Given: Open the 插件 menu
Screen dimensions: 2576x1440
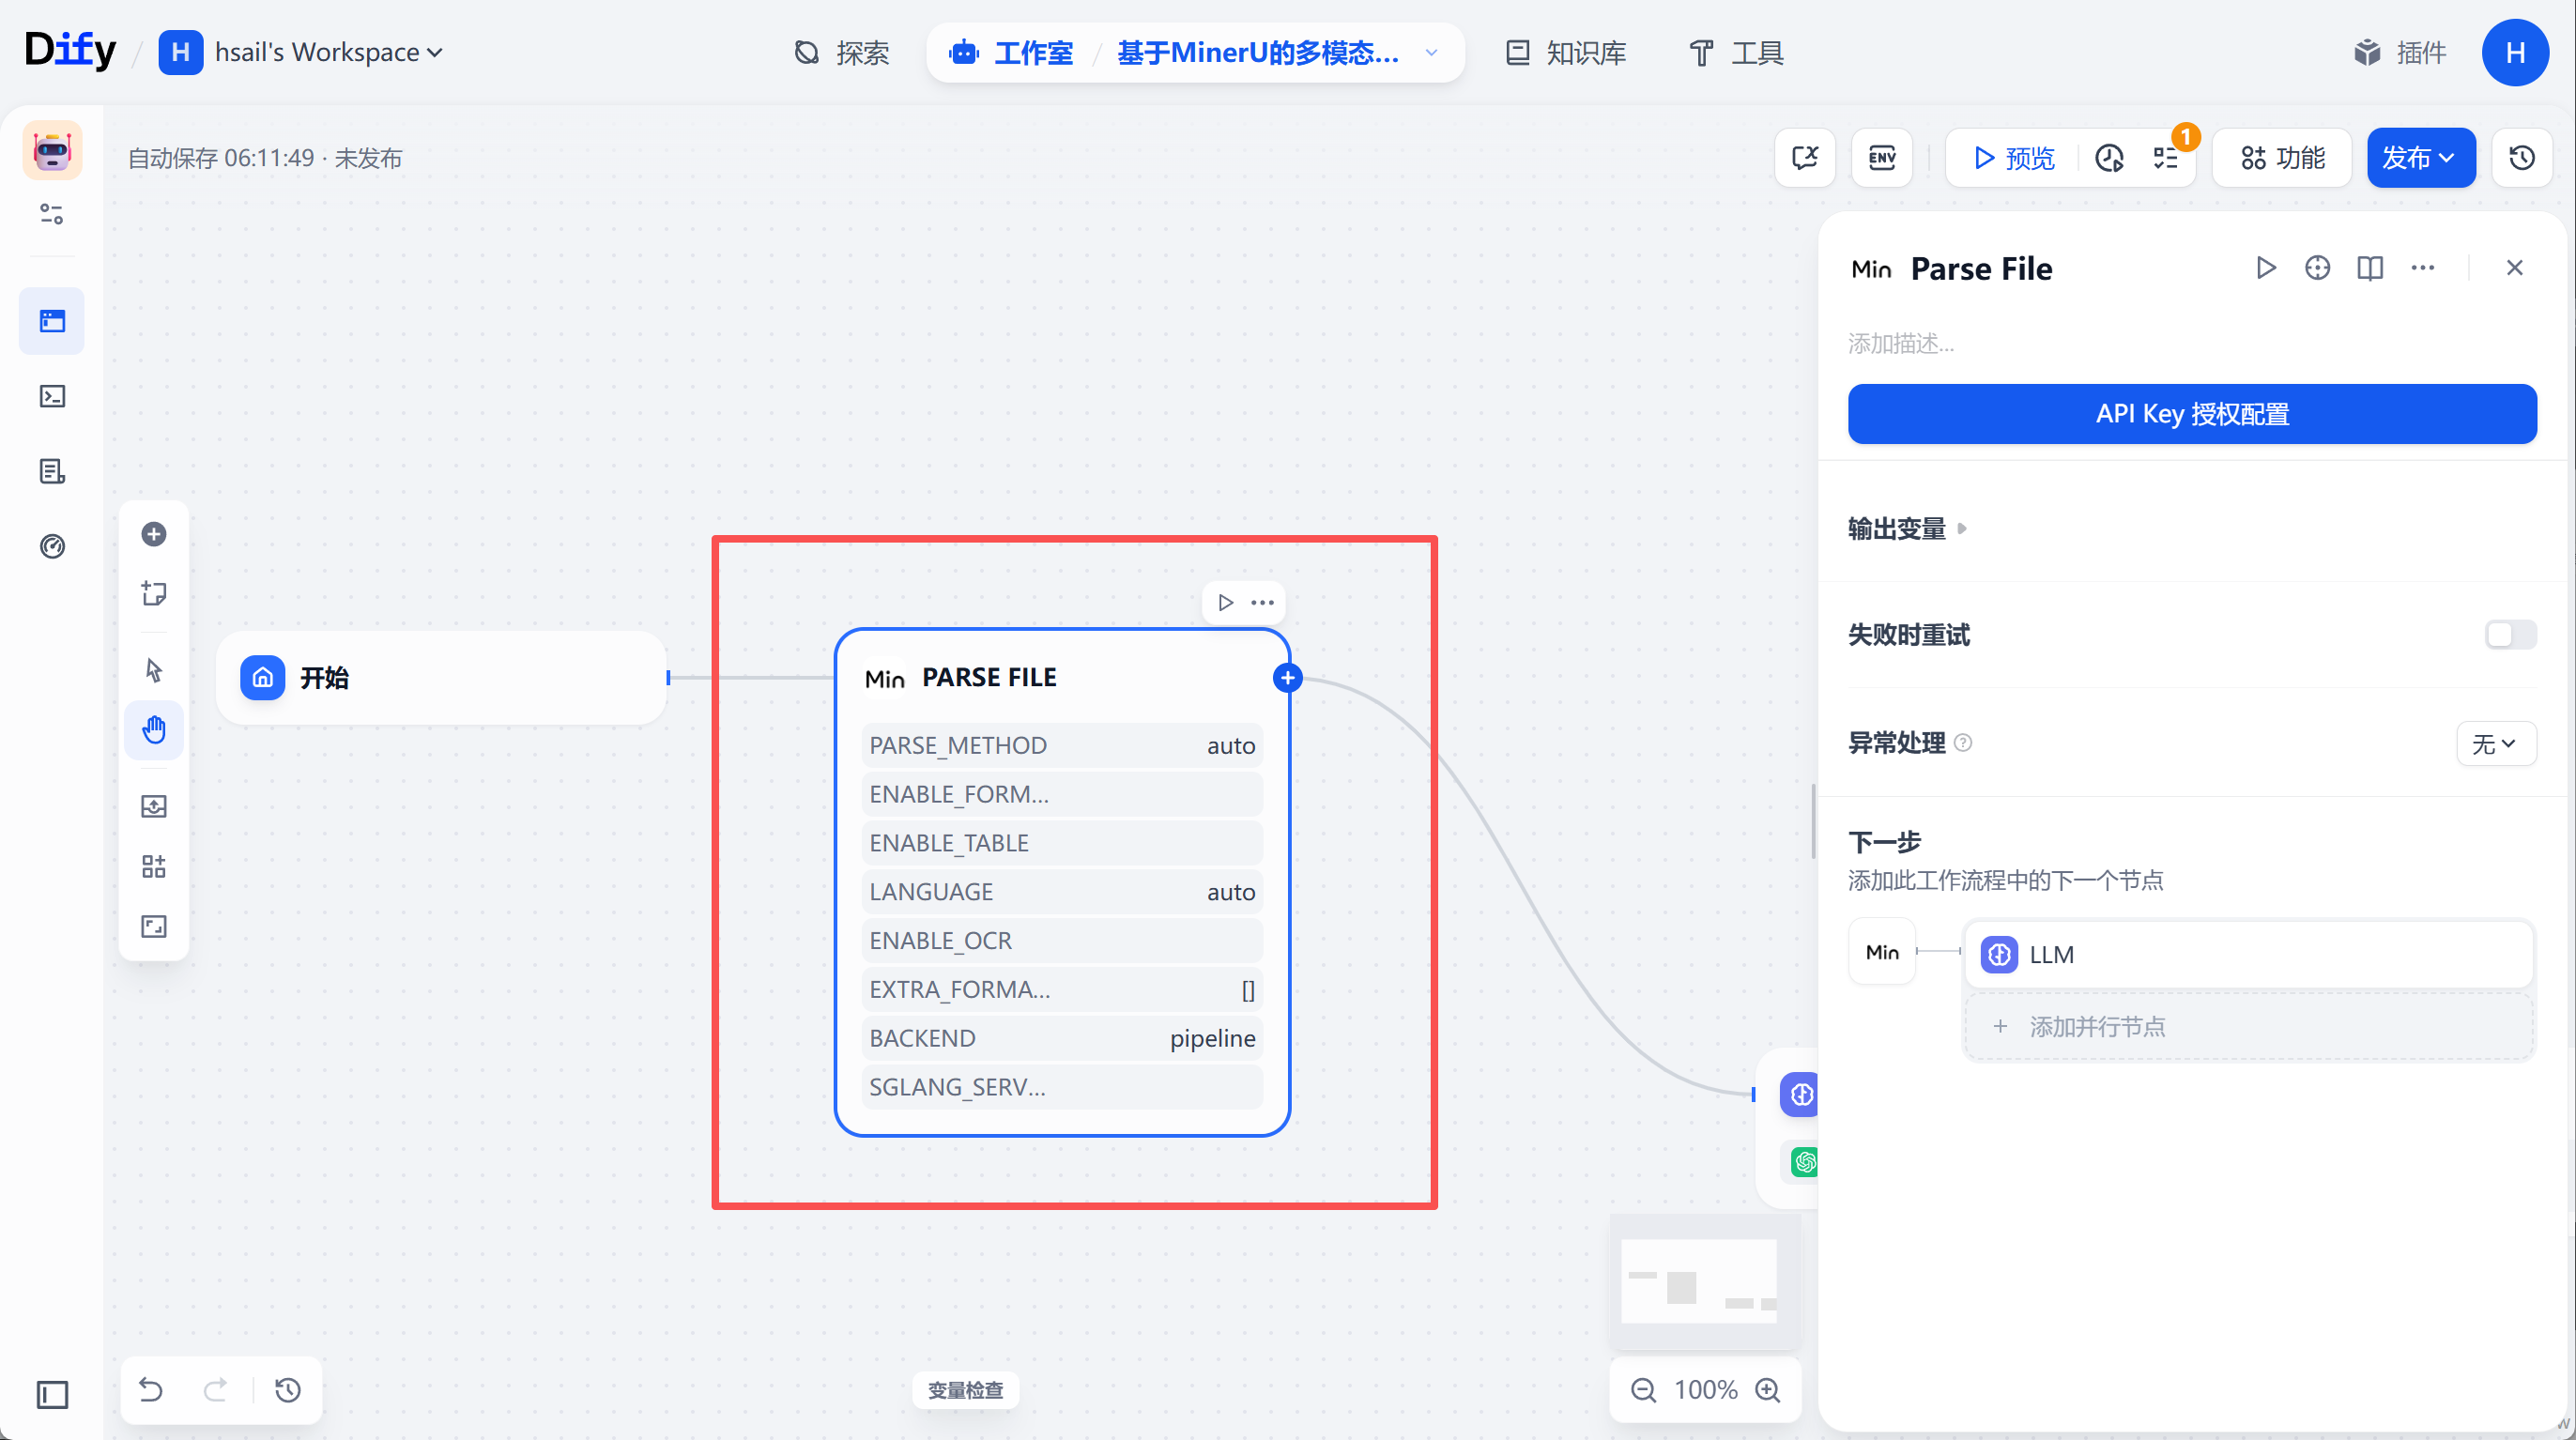Looking at the screenshot, I should pyautogui.click(x=2399, y=52).
